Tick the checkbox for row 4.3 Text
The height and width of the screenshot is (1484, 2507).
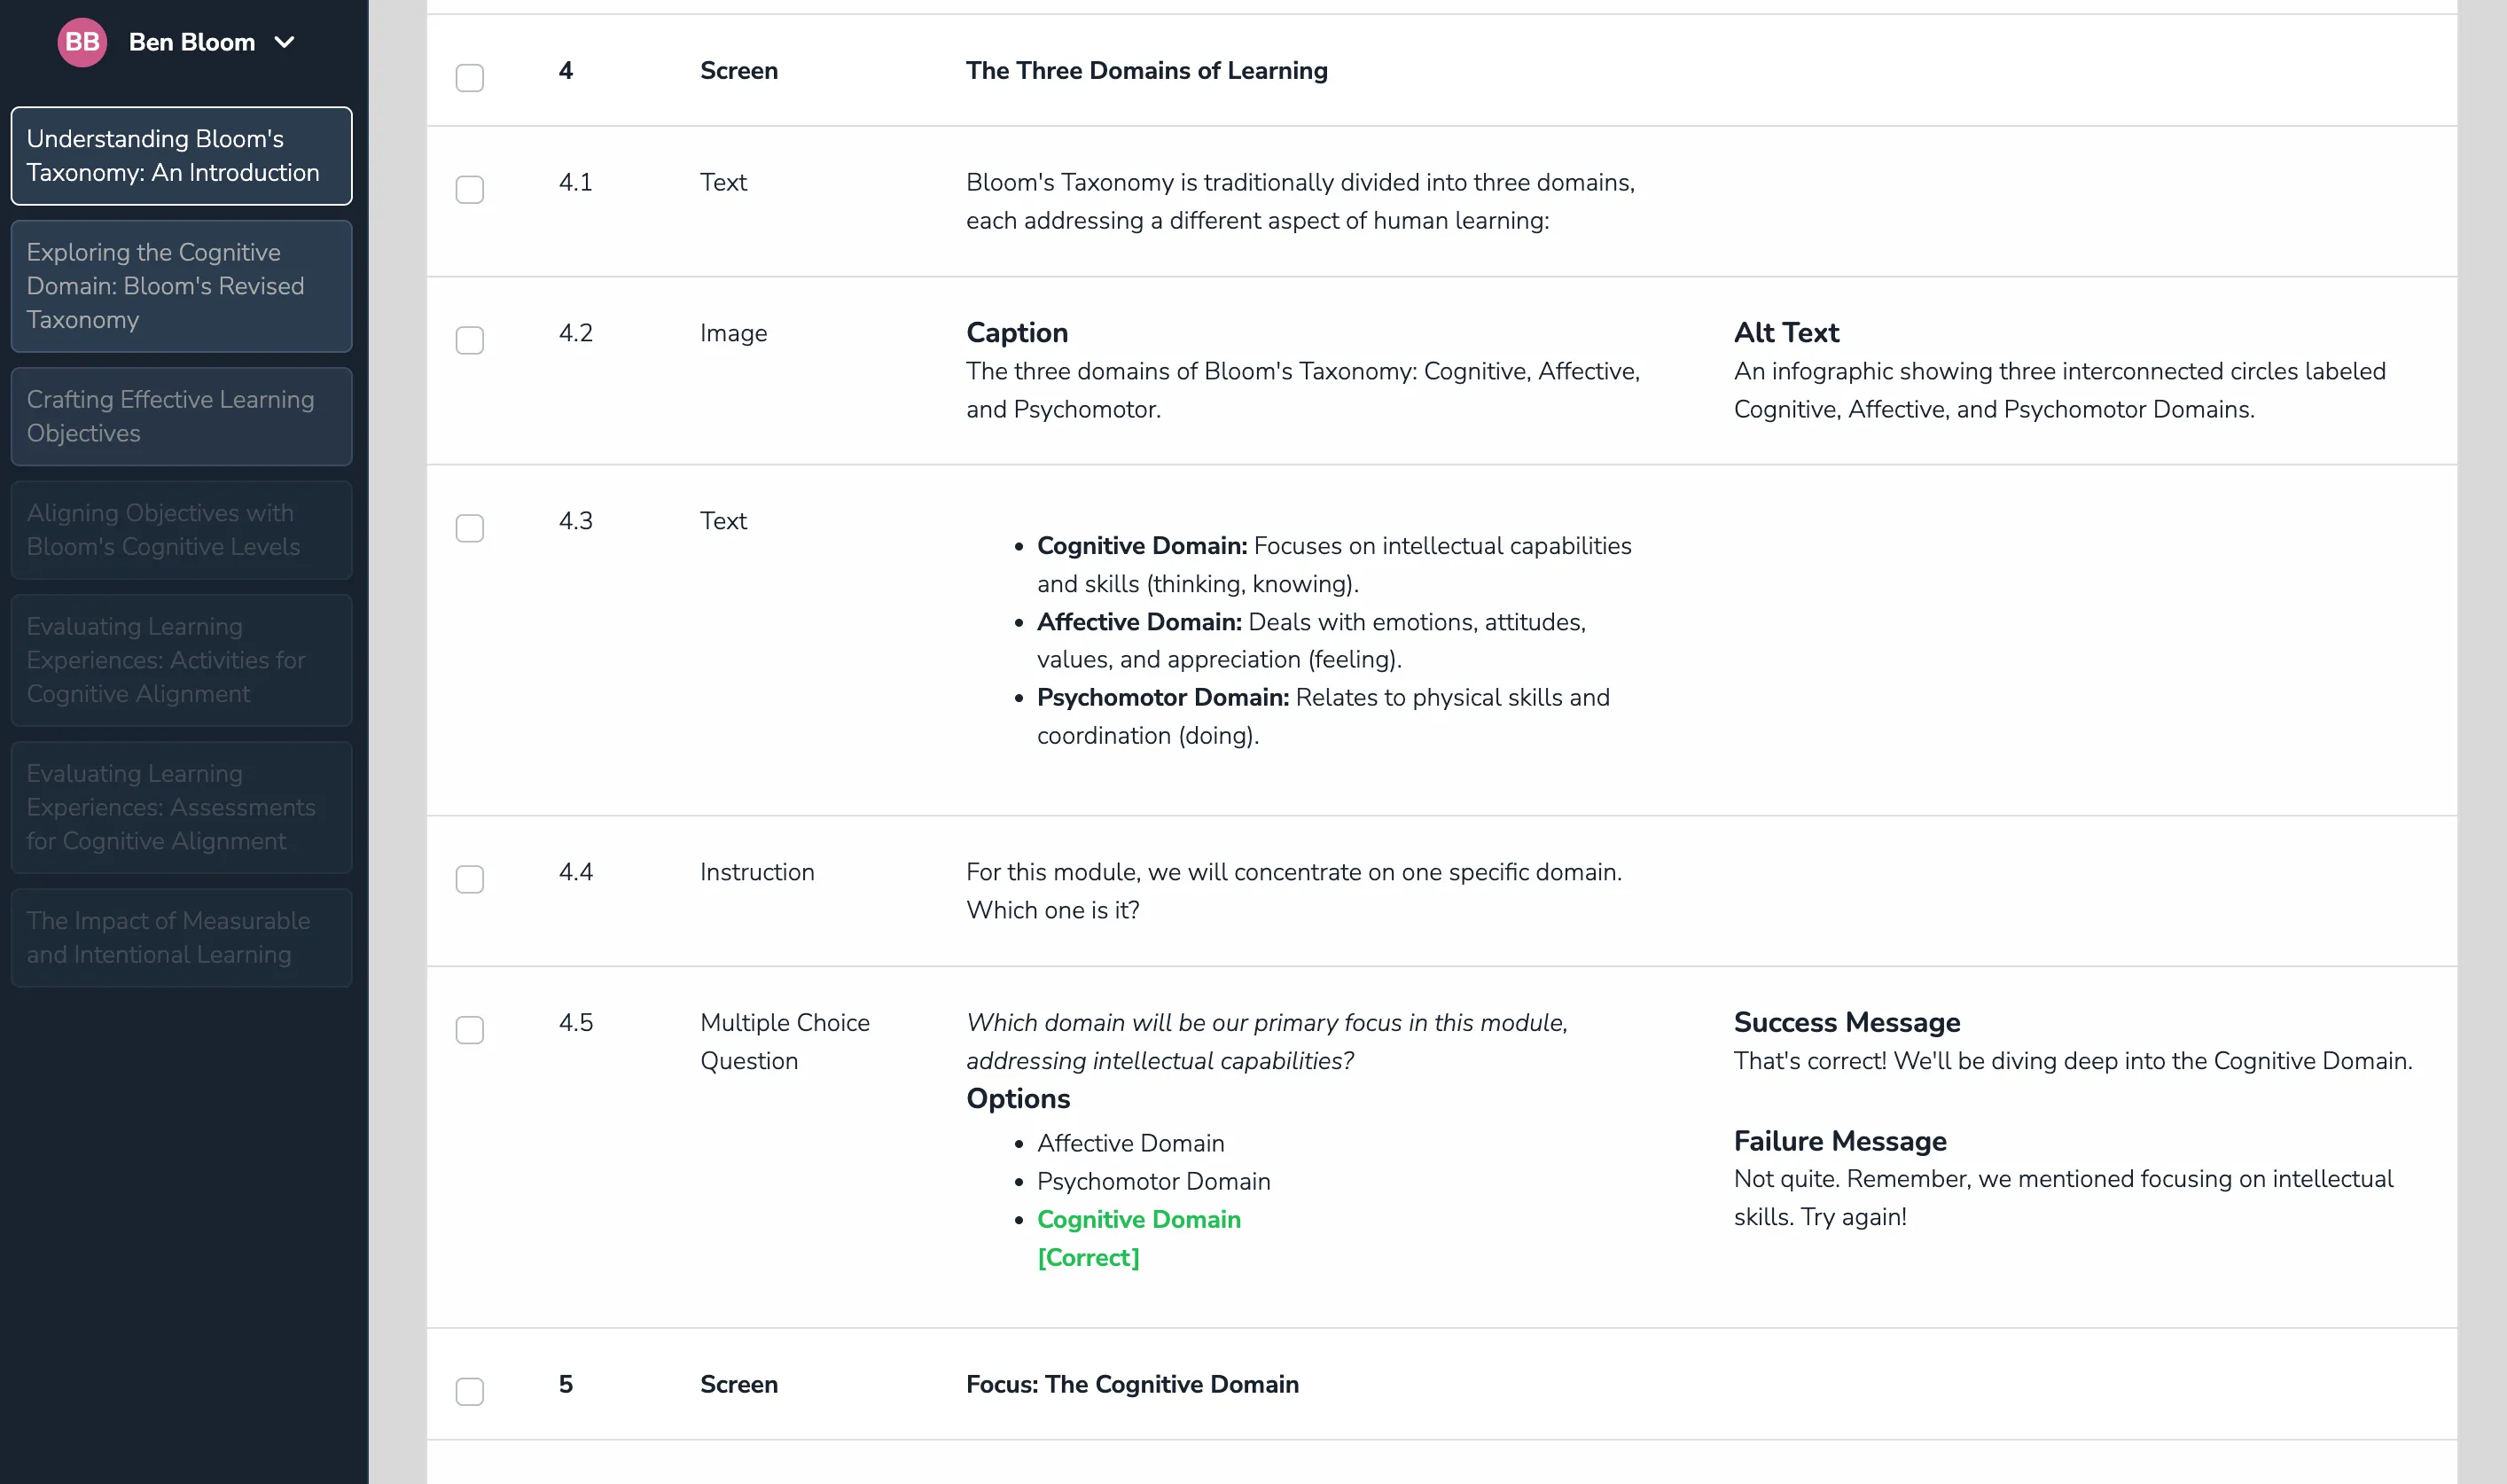coord(469,528)
